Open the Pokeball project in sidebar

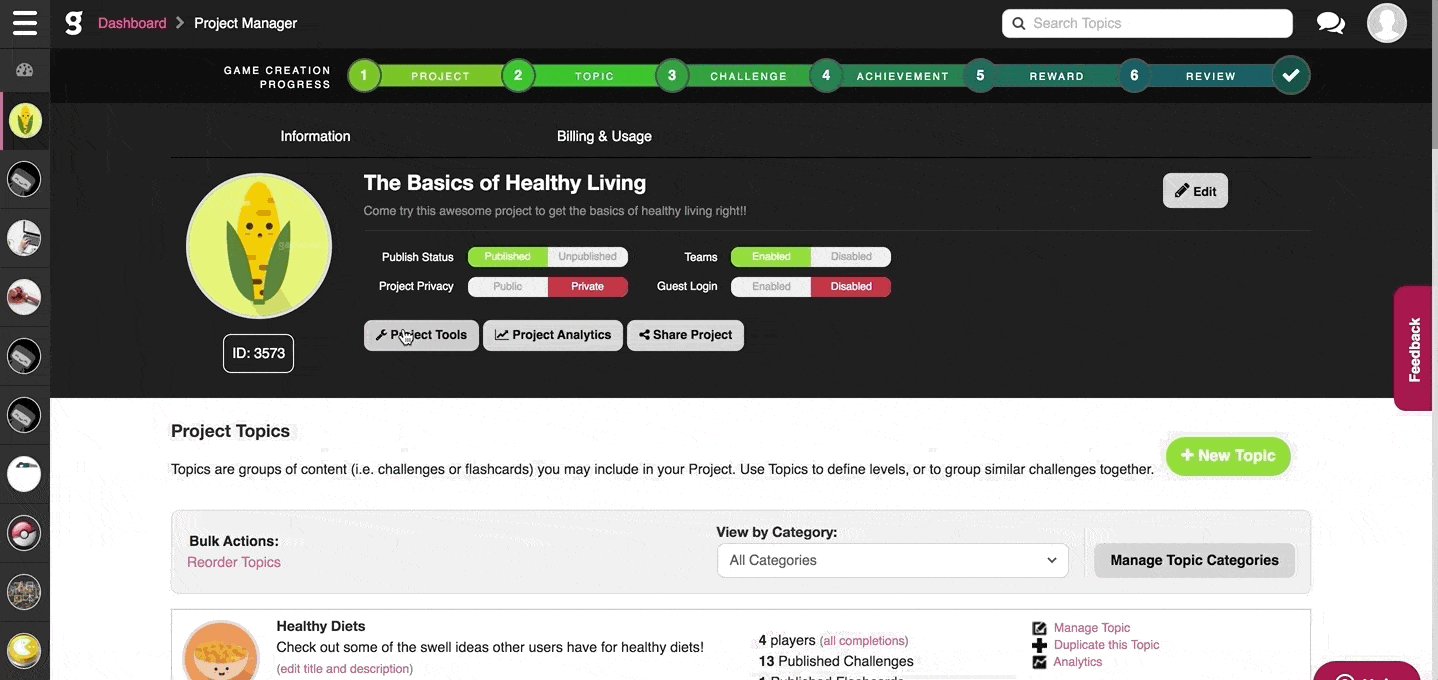25,534
